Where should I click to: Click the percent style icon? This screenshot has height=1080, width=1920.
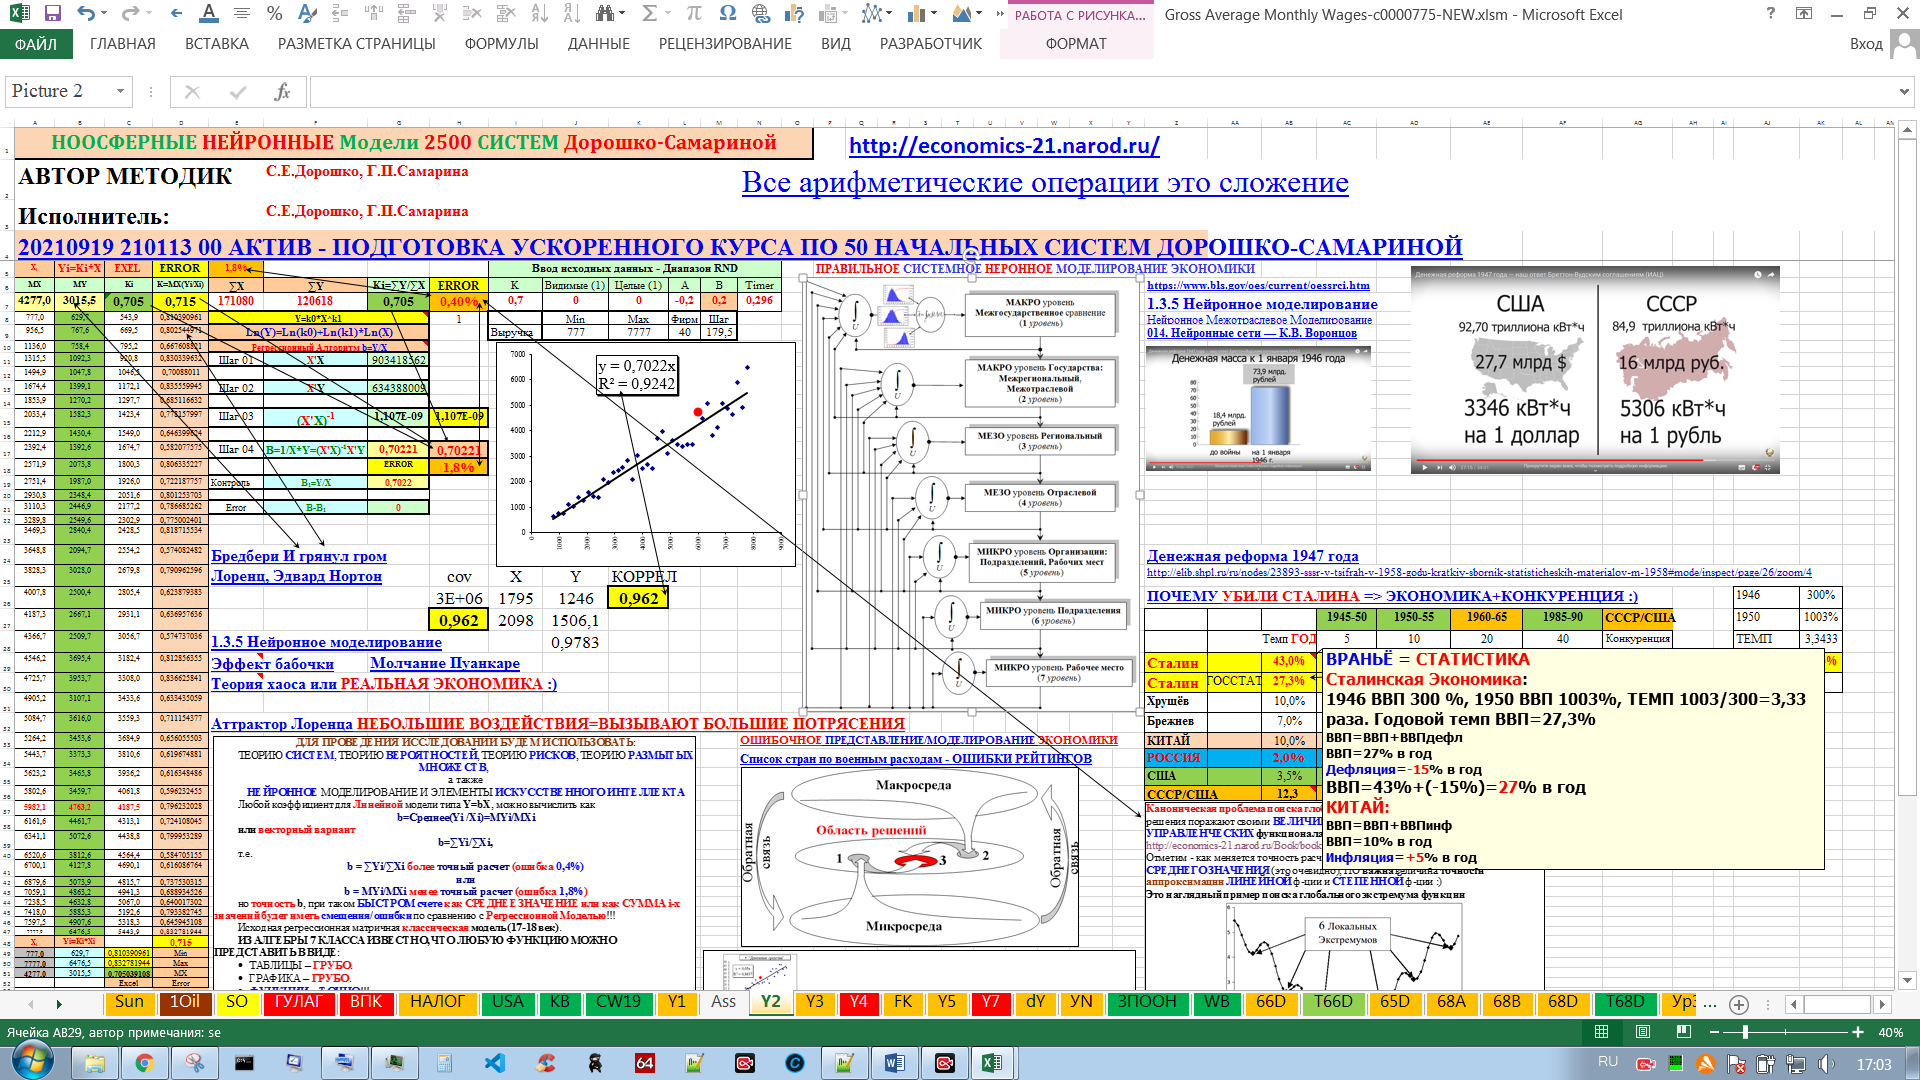coord(274,14)
